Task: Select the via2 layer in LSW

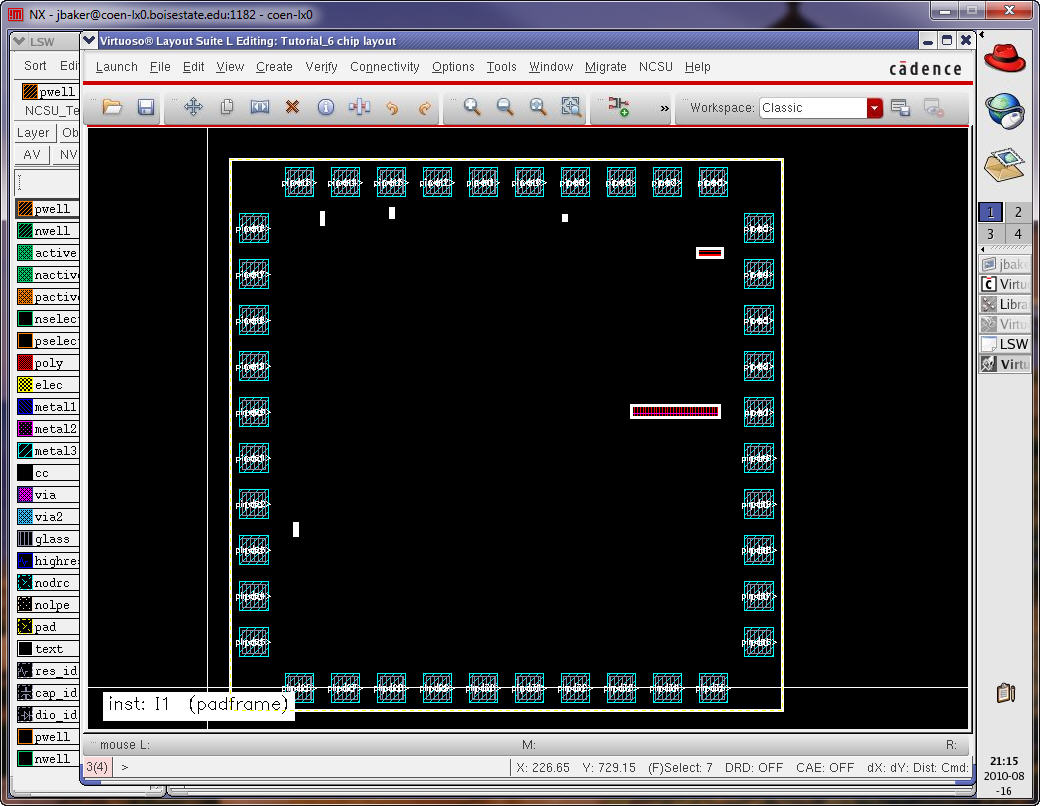Action: coord(48,517)
